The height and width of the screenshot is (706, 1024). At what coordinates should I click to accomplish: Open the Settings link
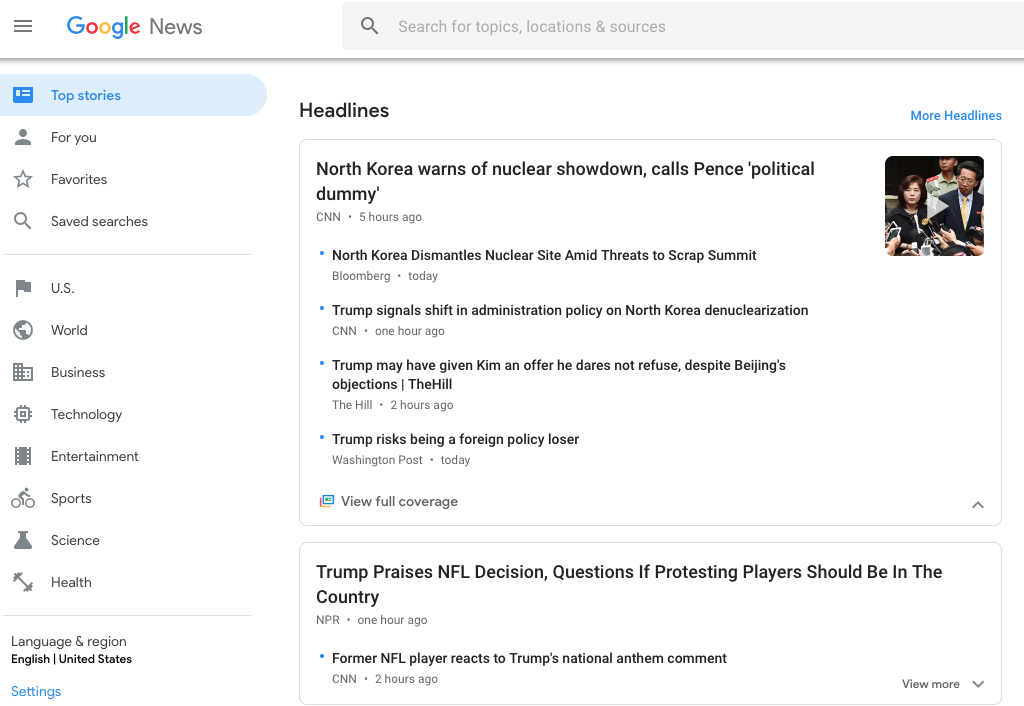click(36, 691)
